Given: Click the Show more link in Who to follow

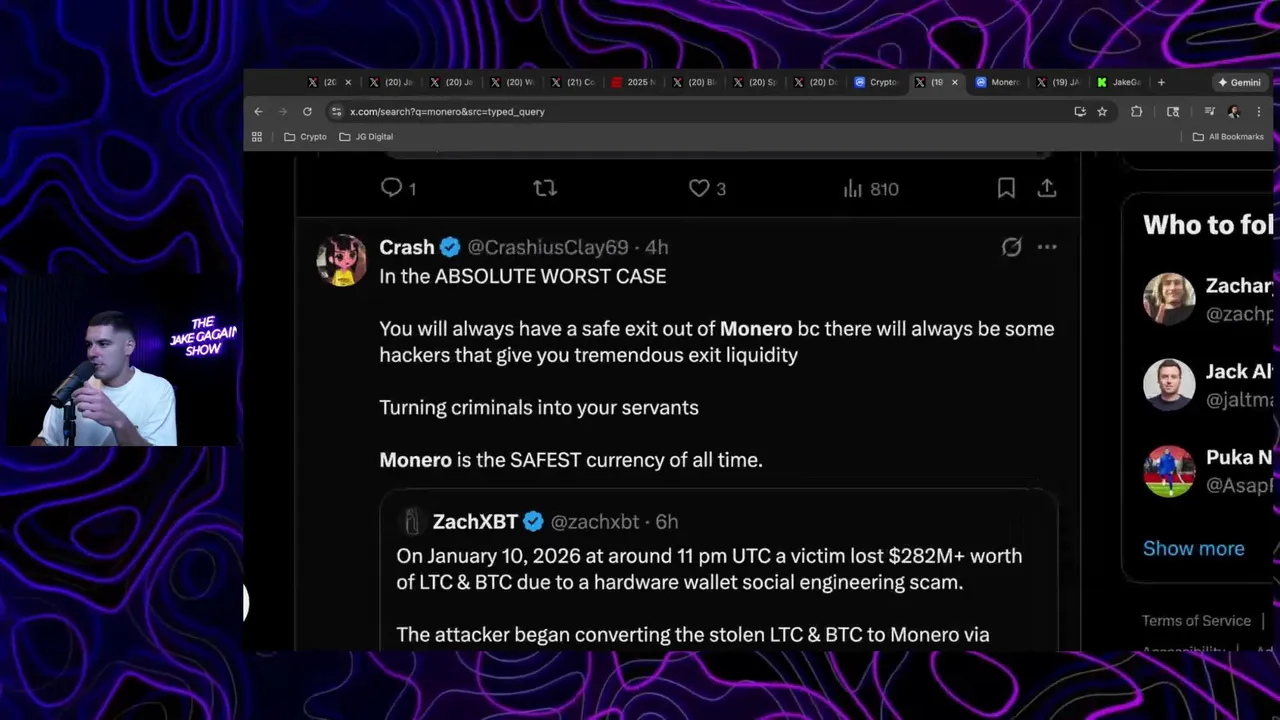Looking at the screenshot, I should tap(1193, 548).
